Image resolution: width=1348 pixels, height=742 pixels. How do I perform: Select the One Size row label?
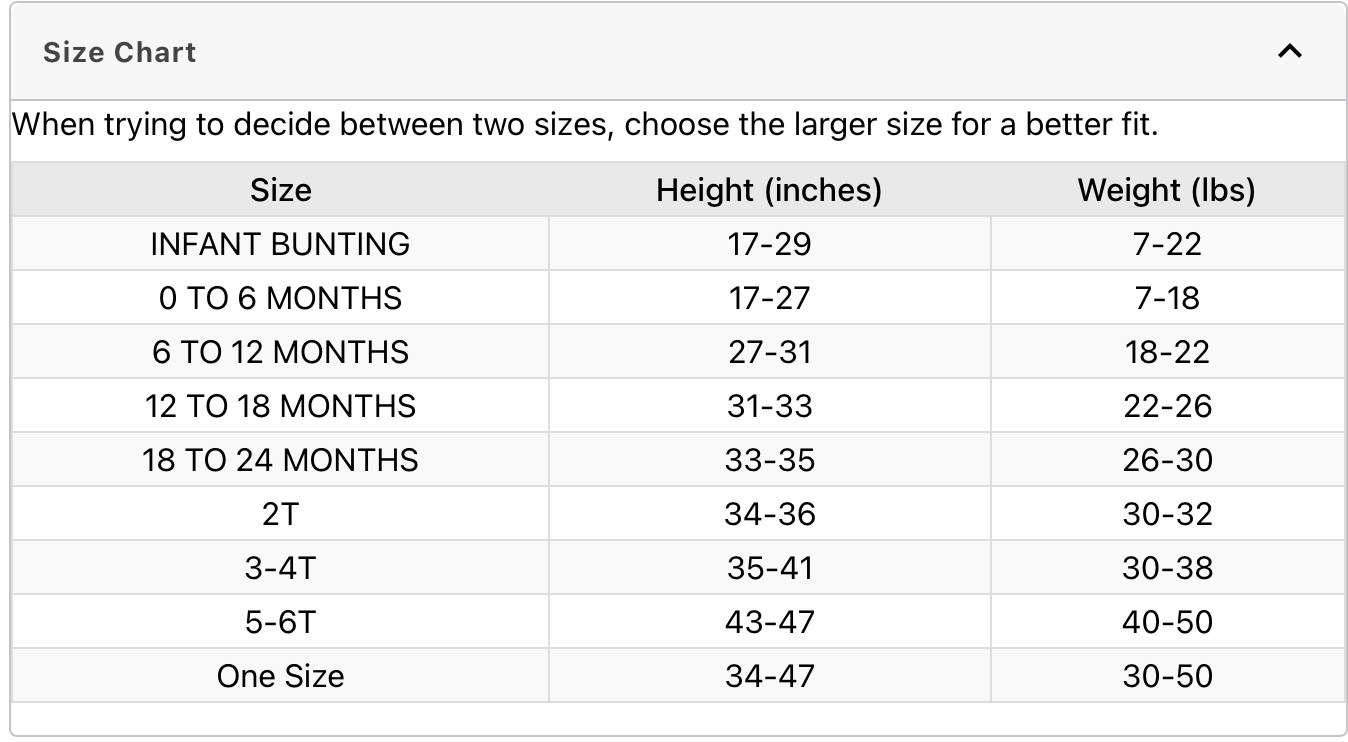pos(280,676)
